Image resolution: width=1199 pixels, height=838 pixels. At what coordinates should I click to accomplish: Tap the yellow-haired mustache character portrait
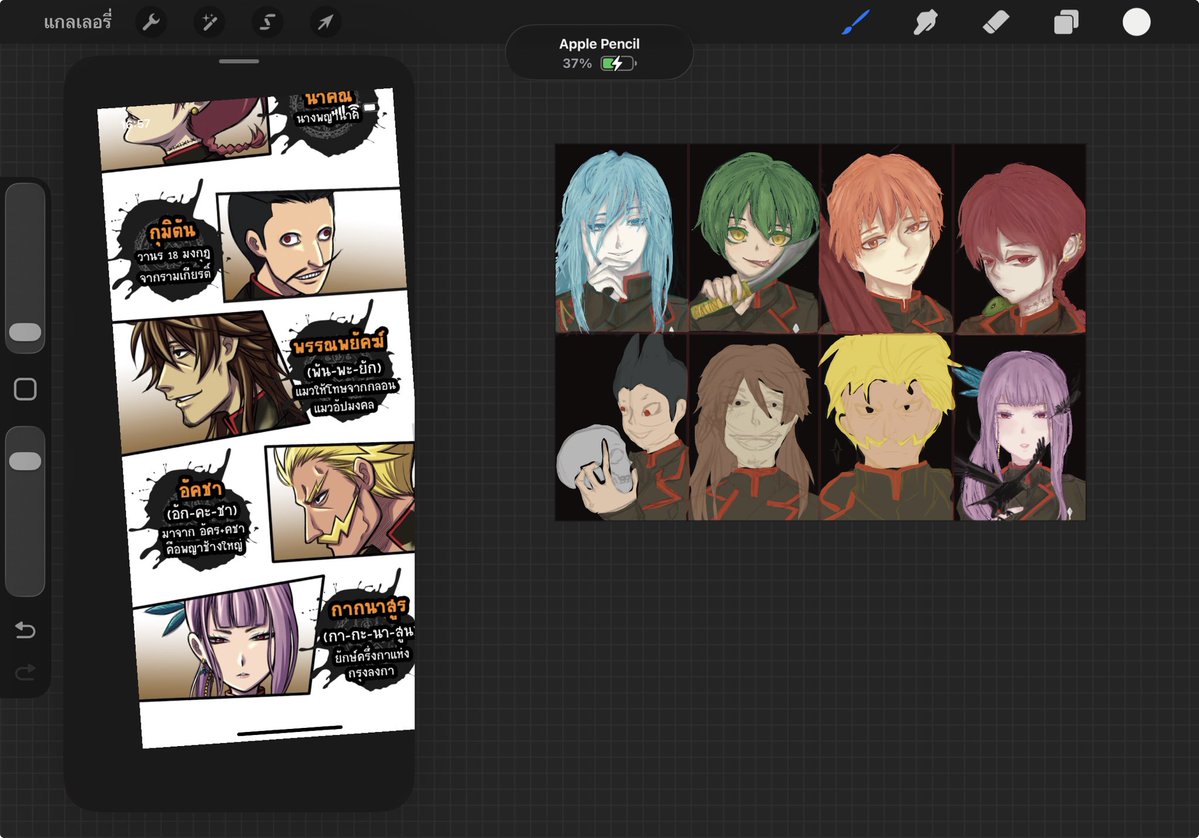pos(886,427)
